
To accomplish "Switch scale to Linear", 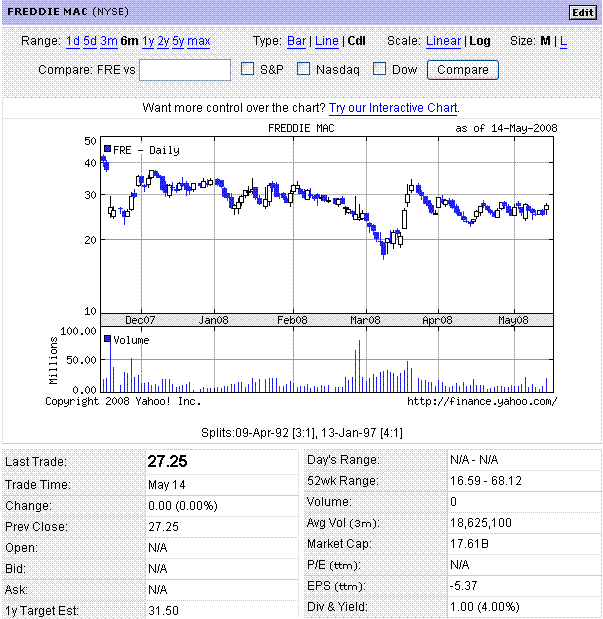I will [443, 41].
